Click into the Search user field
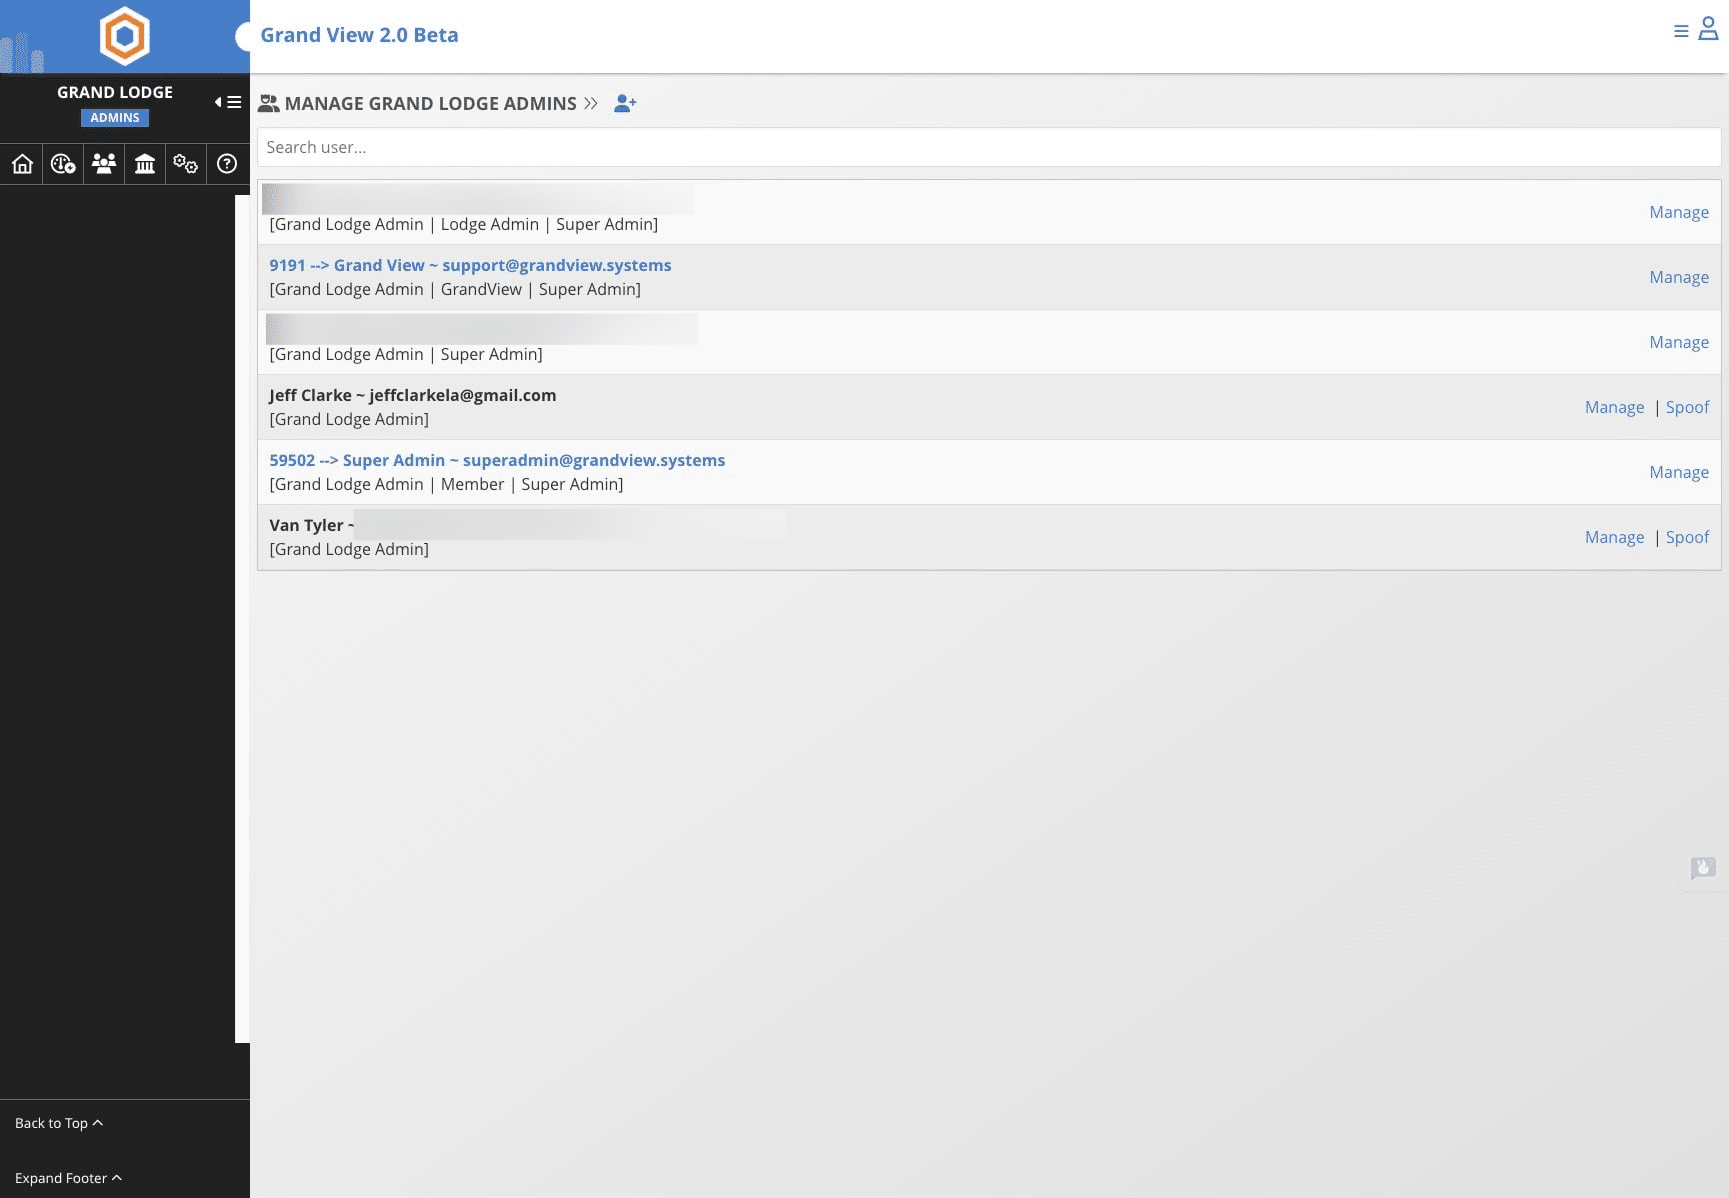 tap(989, 147)
